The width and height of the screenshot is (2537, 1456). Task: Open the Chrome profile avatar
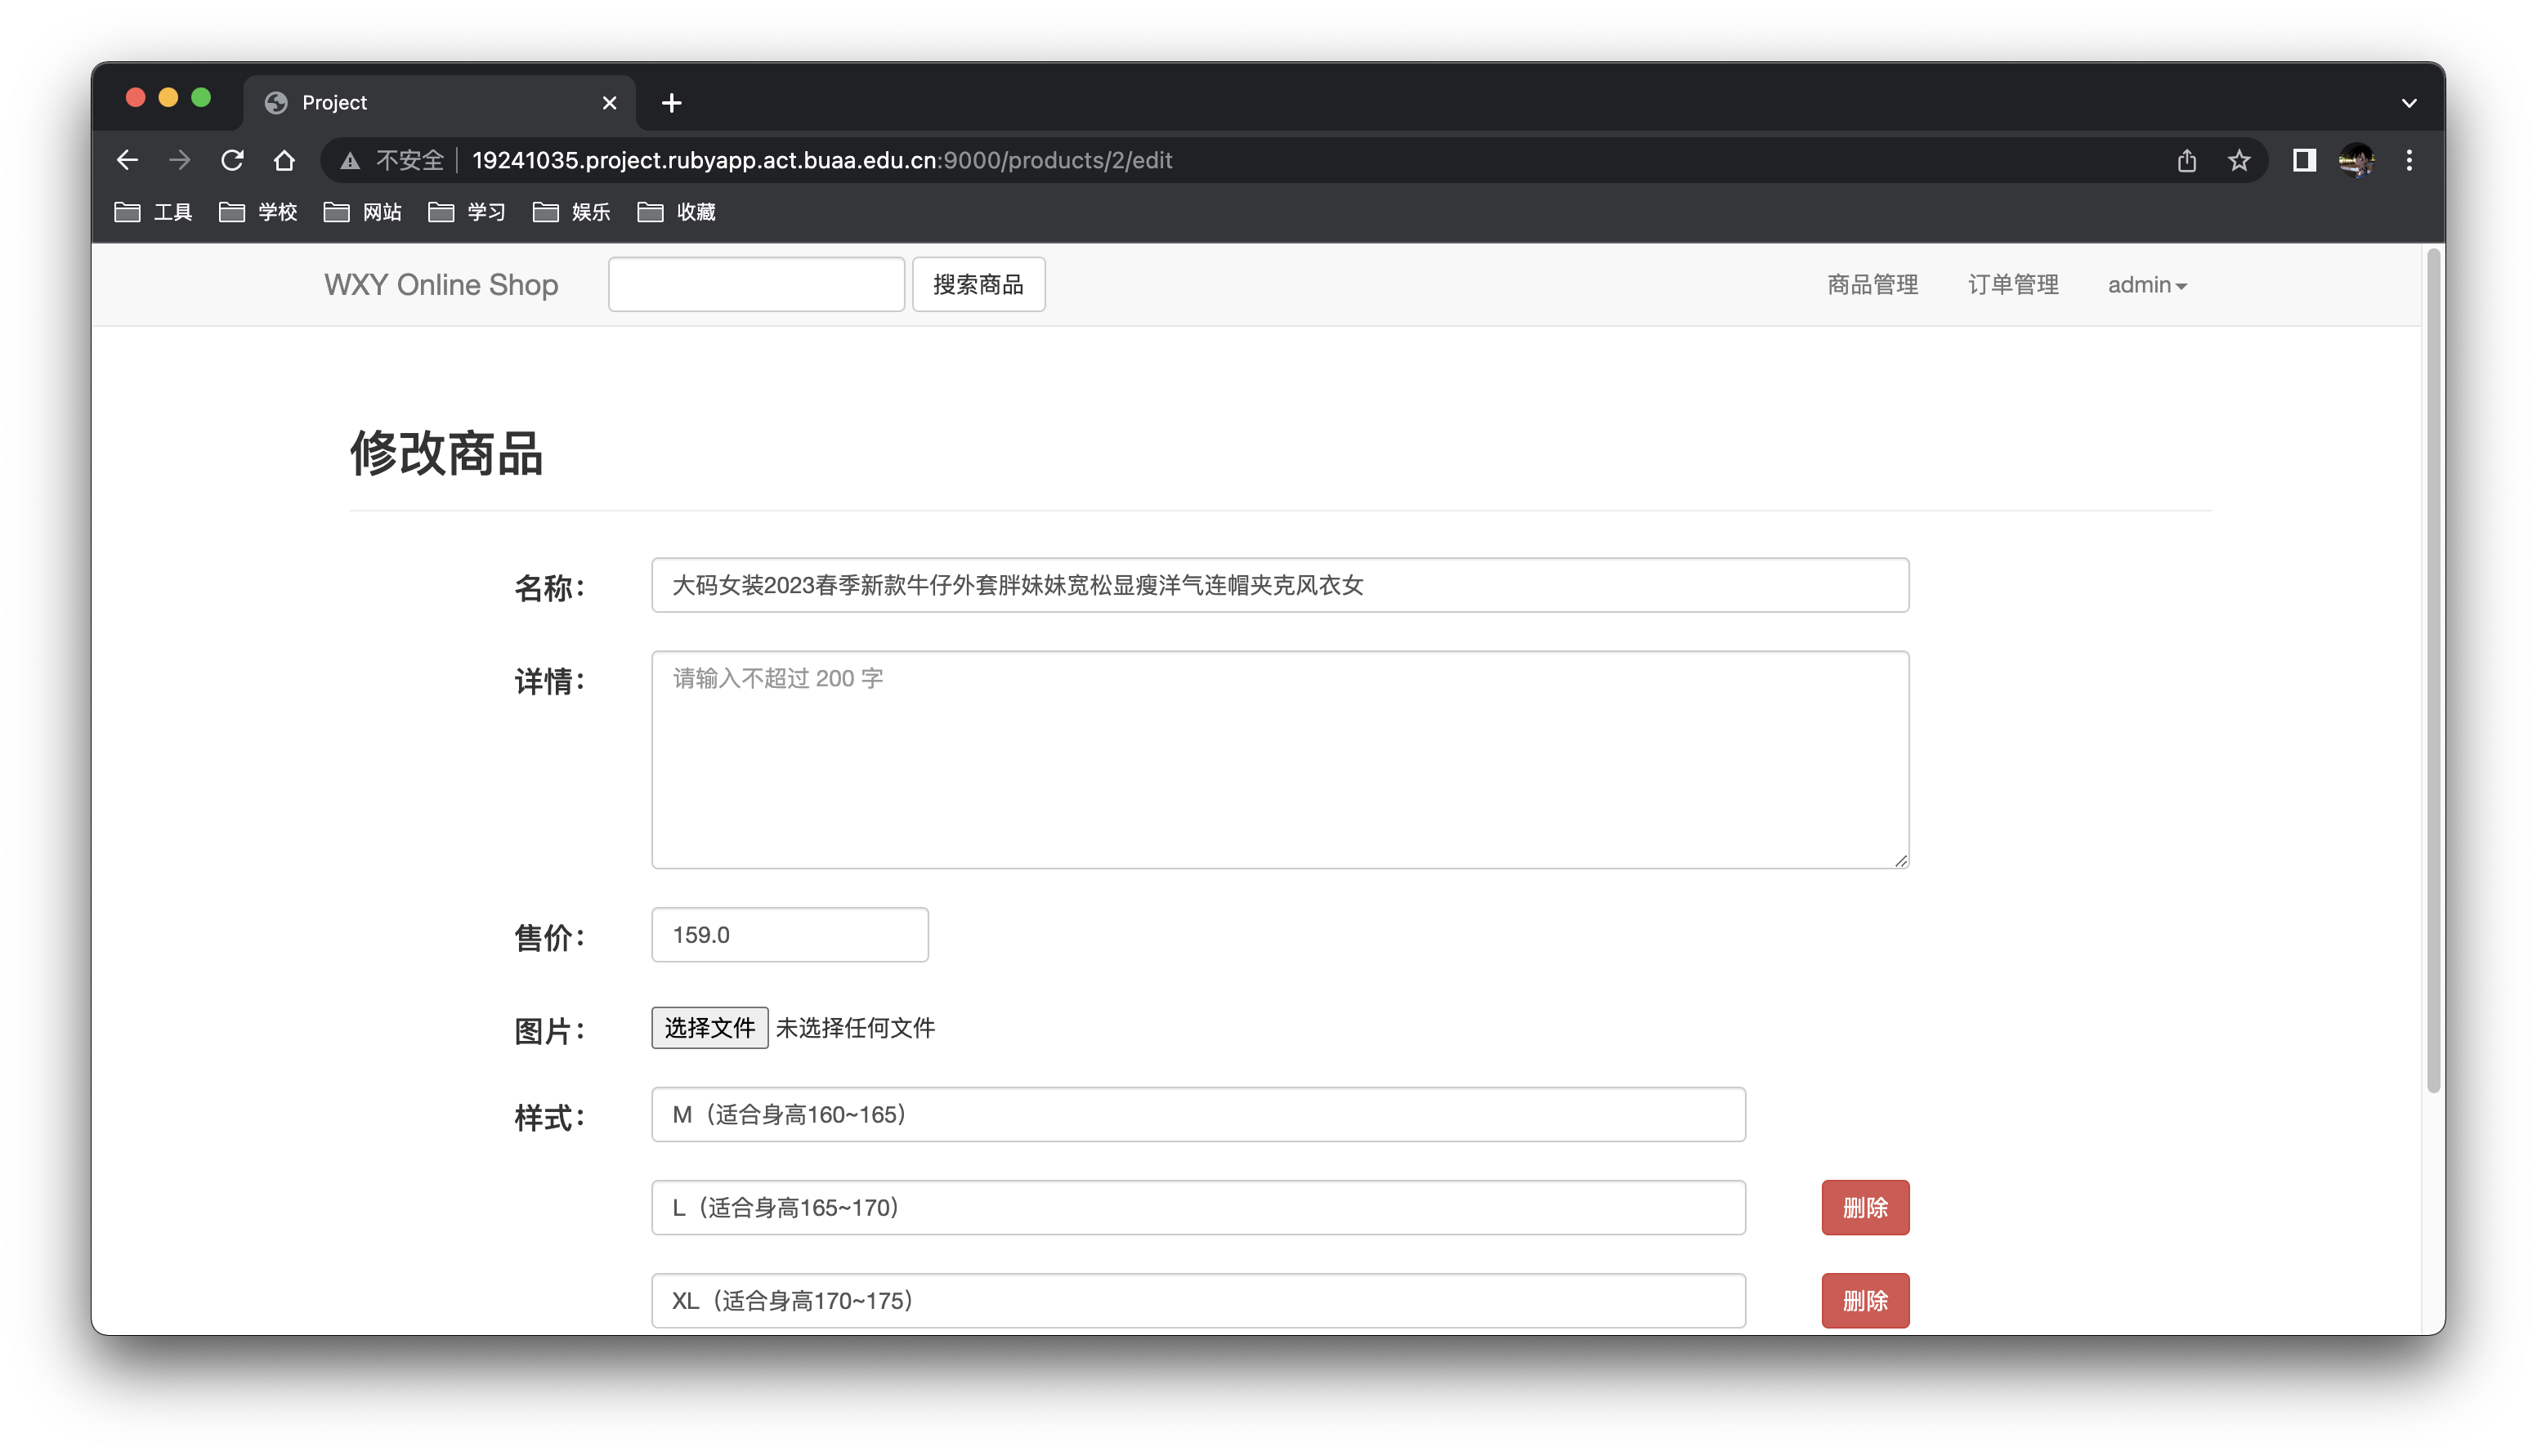[x=2357, y=160]
